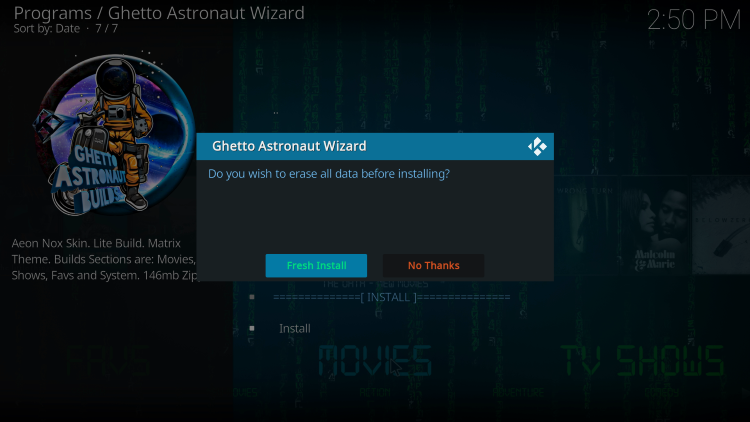Screen dimensions: 750x422
Task: Click the Programs / Ghetto Astronaut Wizard breadcrumb
Action: click(x=159, y=13)
